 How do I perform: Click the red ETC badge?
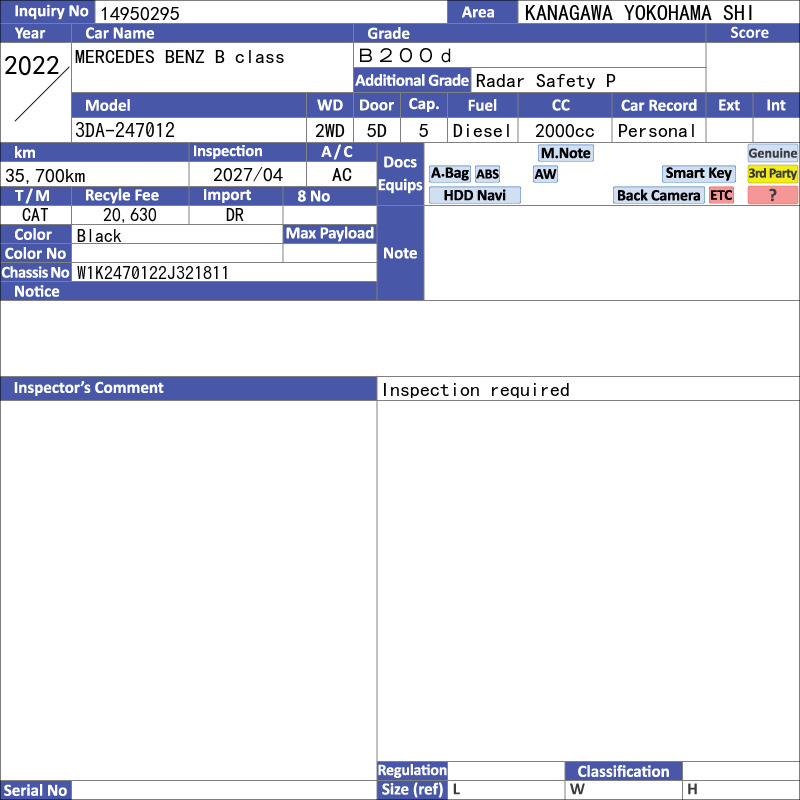coord(721,195)
